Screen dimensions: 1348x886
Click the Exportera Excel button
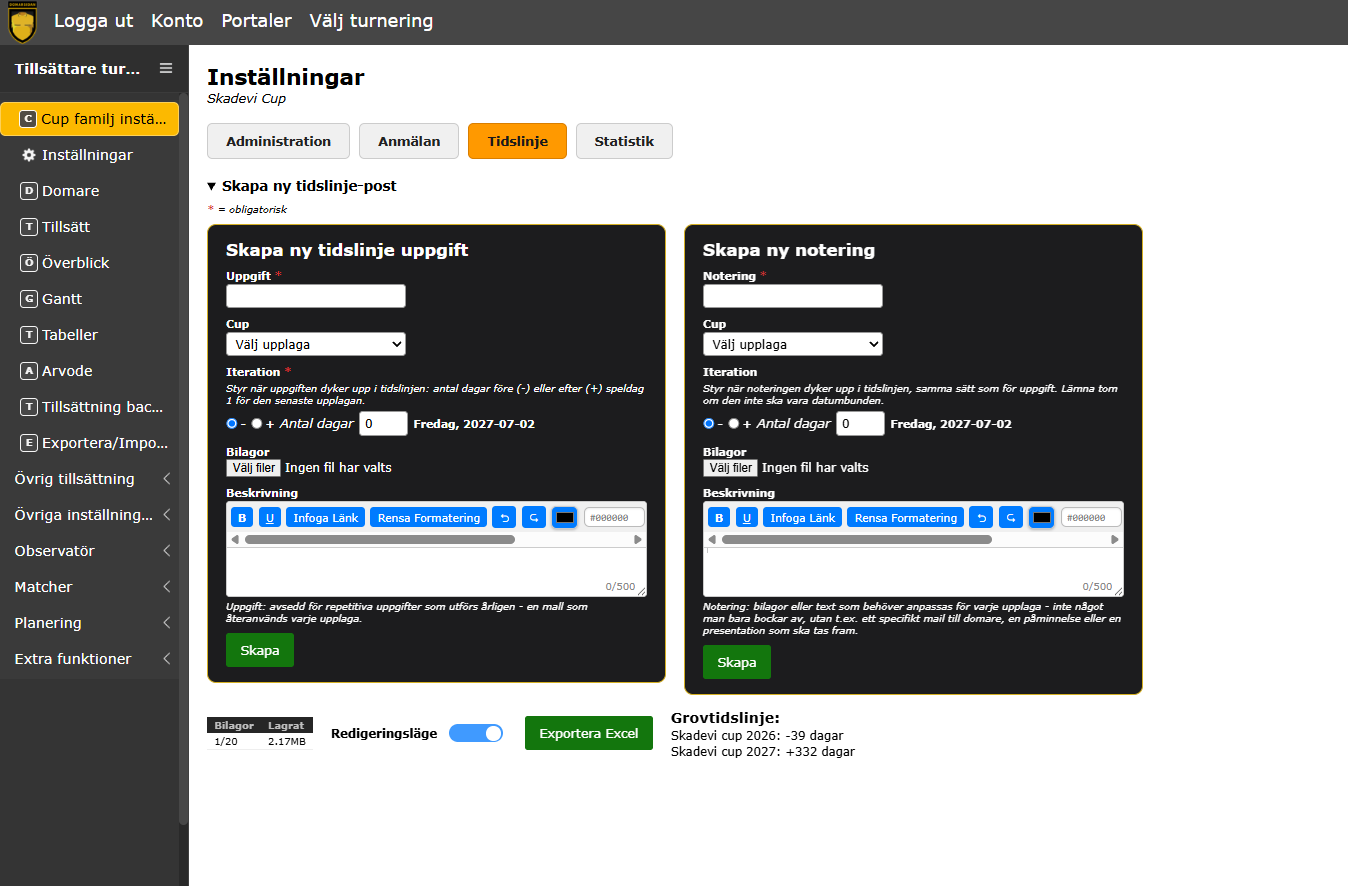[589, 733]
